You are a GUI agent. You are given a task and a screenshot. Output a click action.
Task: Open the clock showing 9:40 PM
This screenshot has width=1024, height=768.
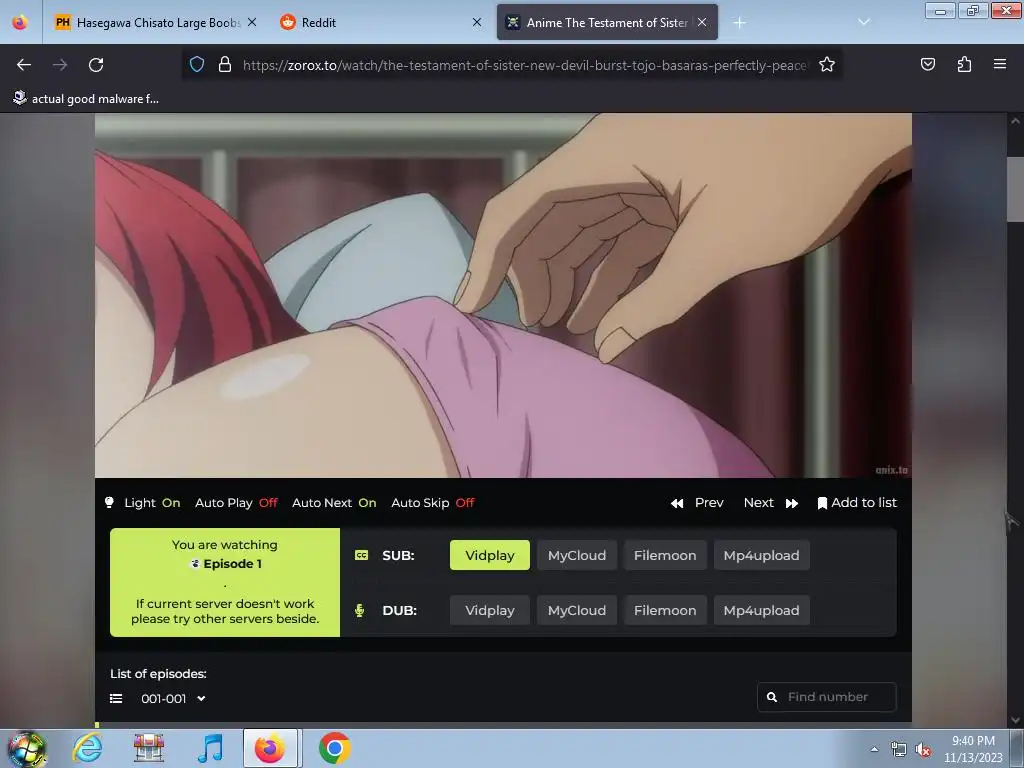point(973,749)
